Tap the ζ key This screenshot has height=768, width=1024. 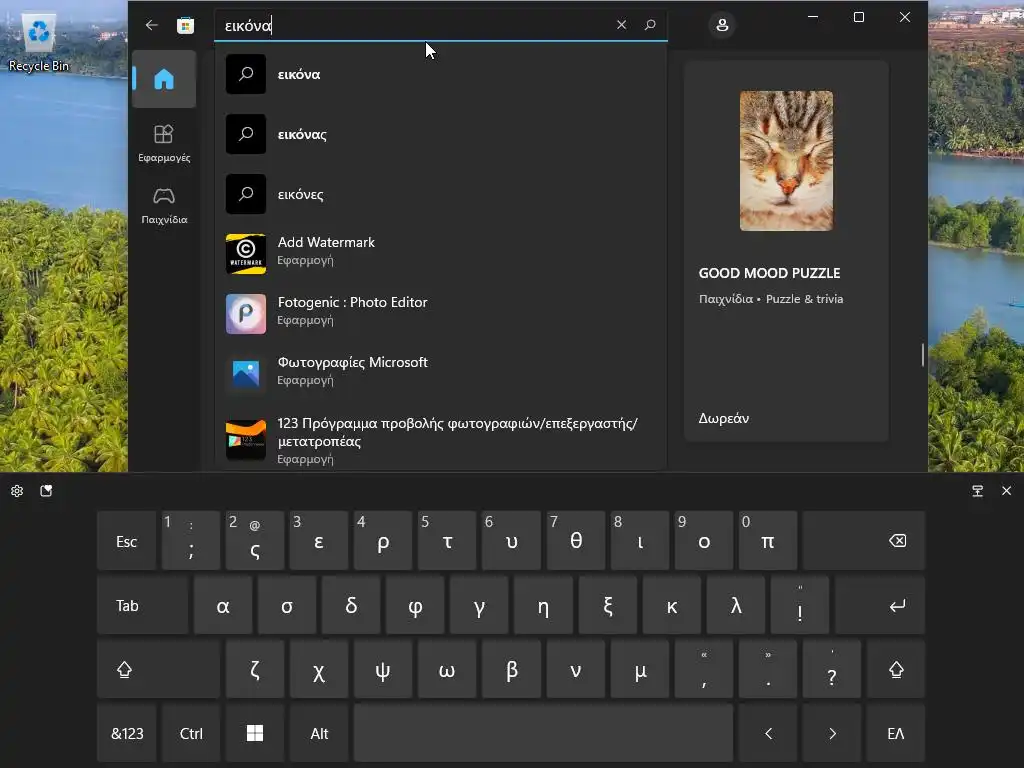[255, 669]
